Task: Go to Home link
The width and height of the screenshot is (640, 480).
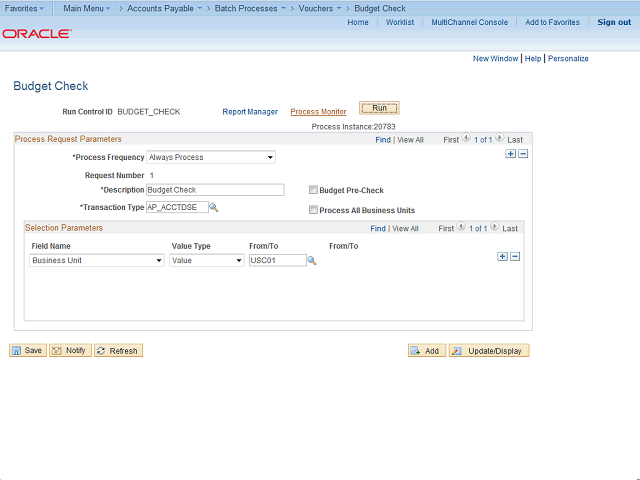Action: coord(358,22)
